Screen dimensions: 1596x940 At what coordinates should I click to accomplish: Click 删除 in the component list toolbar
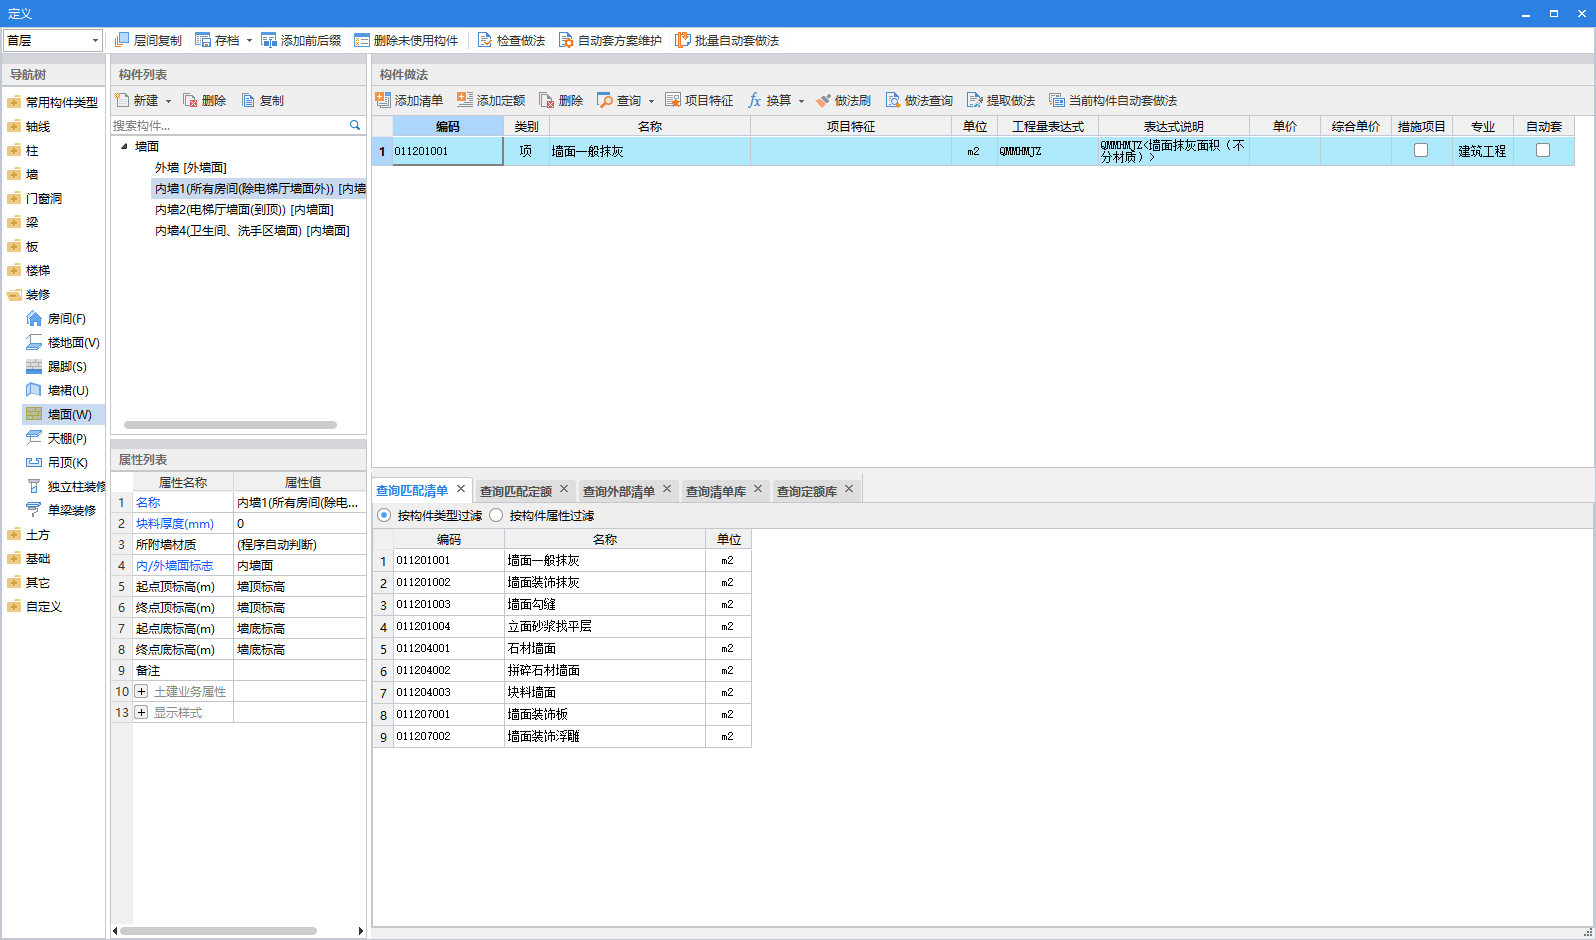click(204, 100)
